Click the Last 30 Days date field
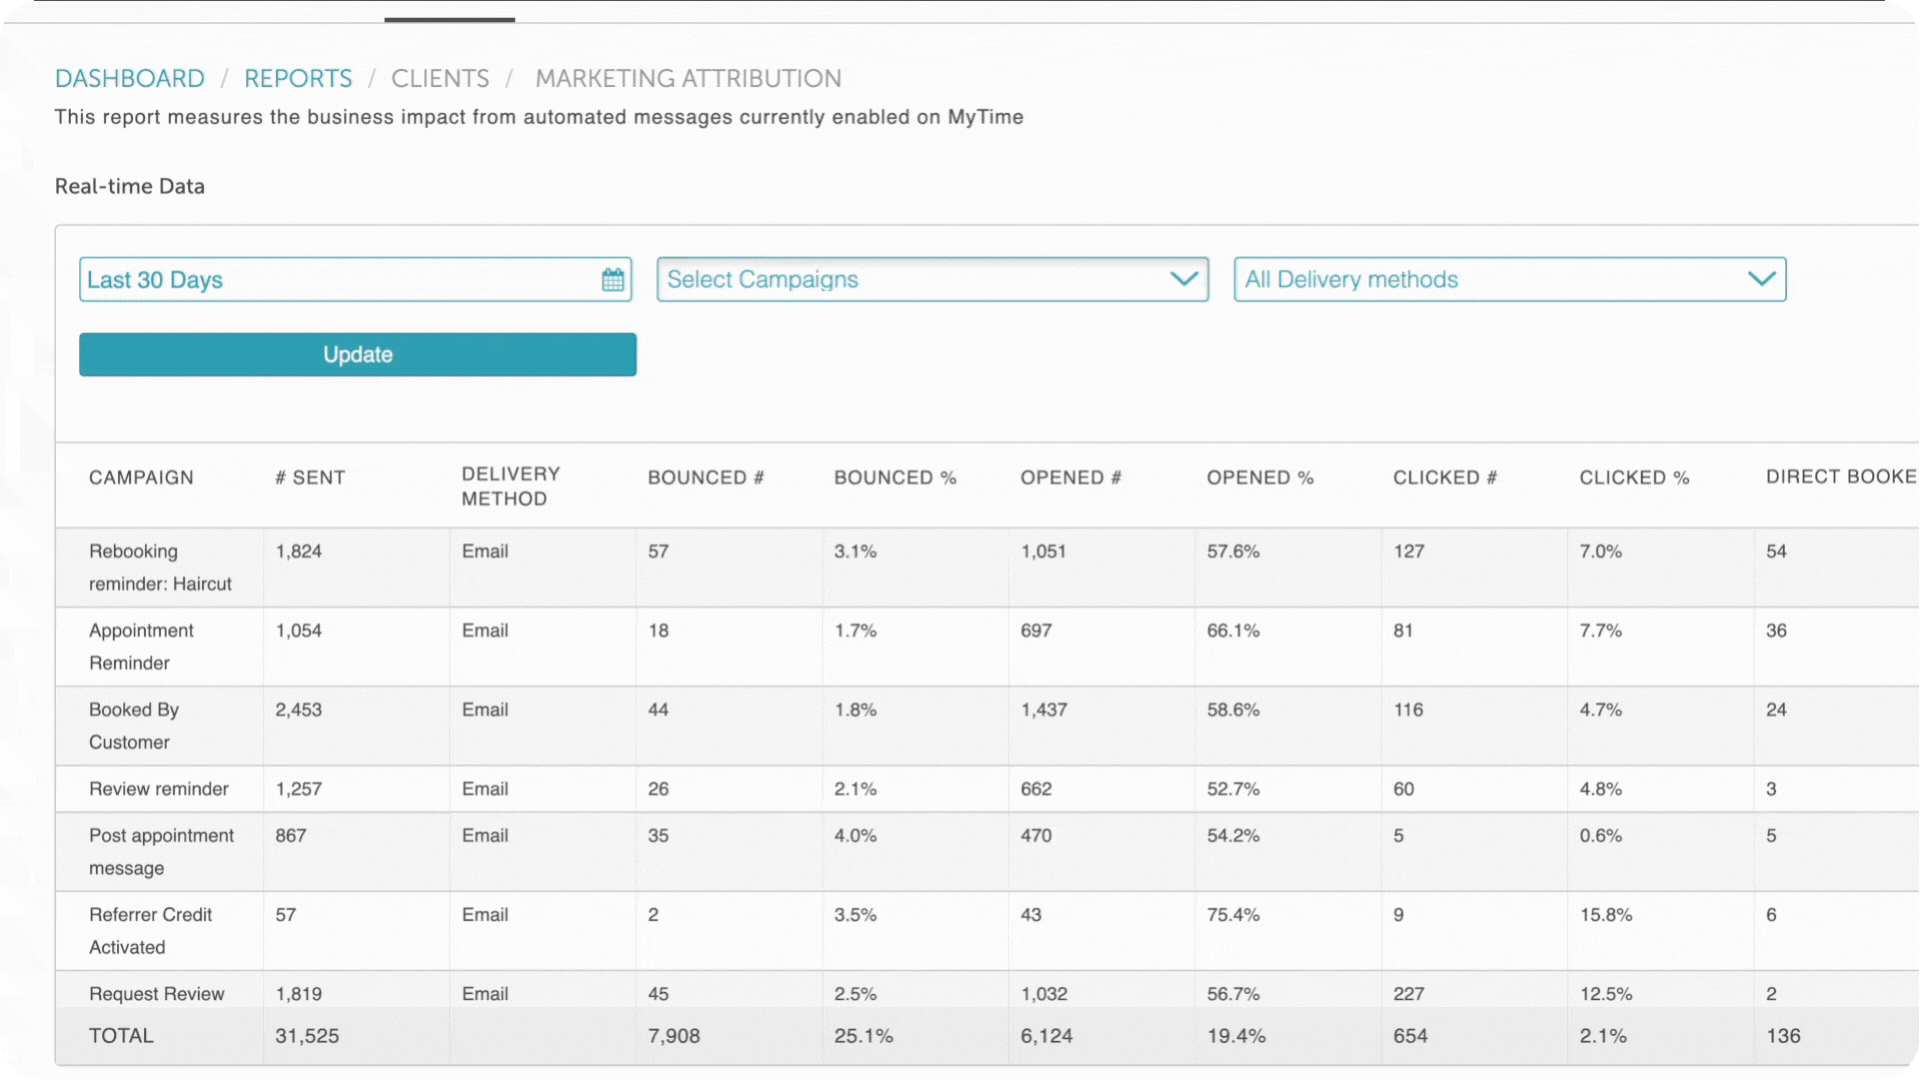 point(355,280)
